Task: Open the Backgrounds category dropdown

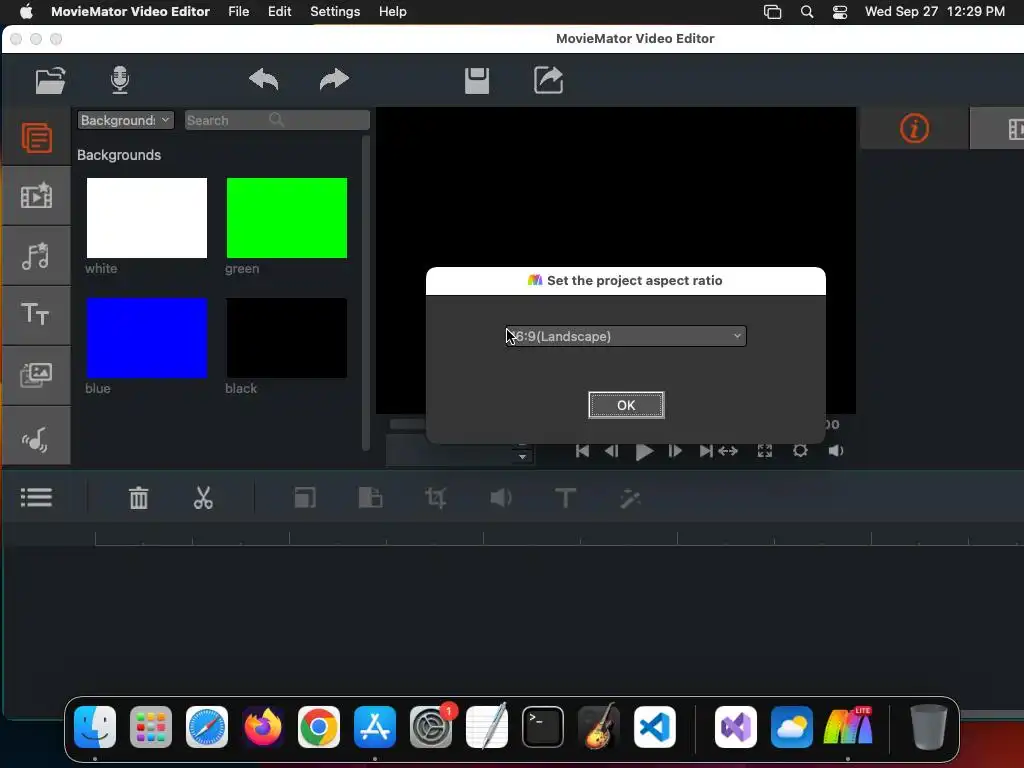Action: point(125,120)
